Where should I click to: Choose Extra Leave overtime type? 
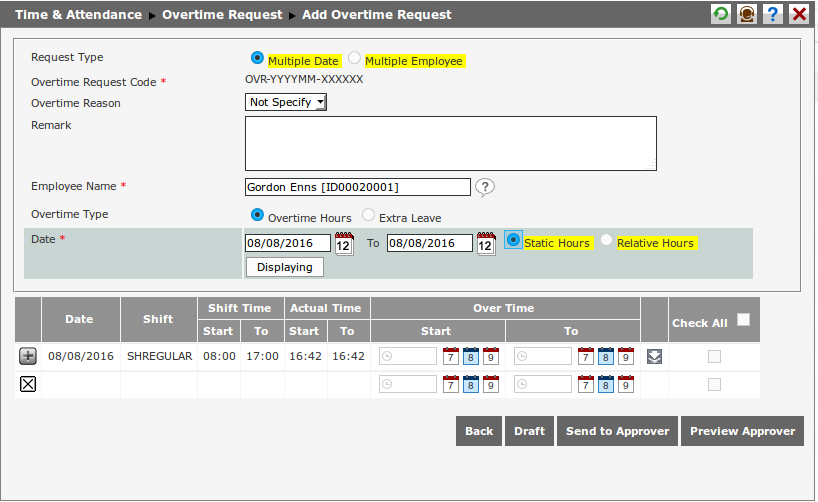(368, 214)
